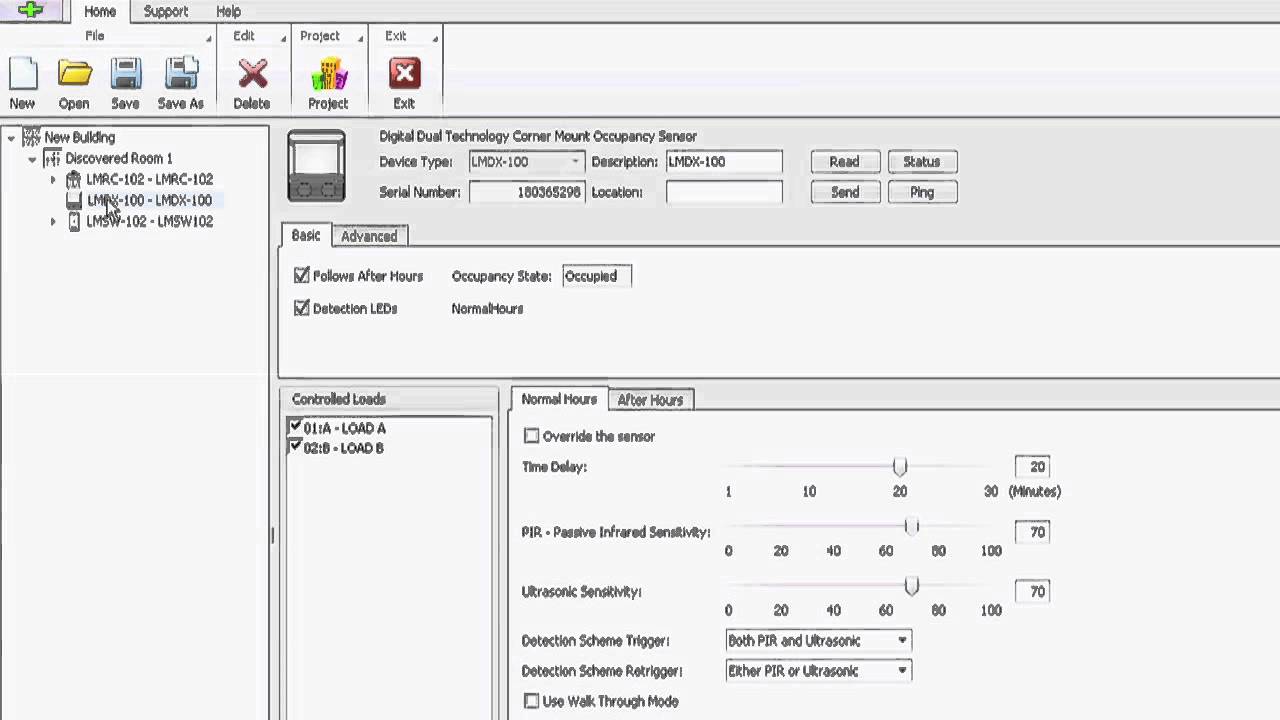Screen dimensions: 1280x720
Task: Click the Description text field
Action: click(x=724, y=161)
